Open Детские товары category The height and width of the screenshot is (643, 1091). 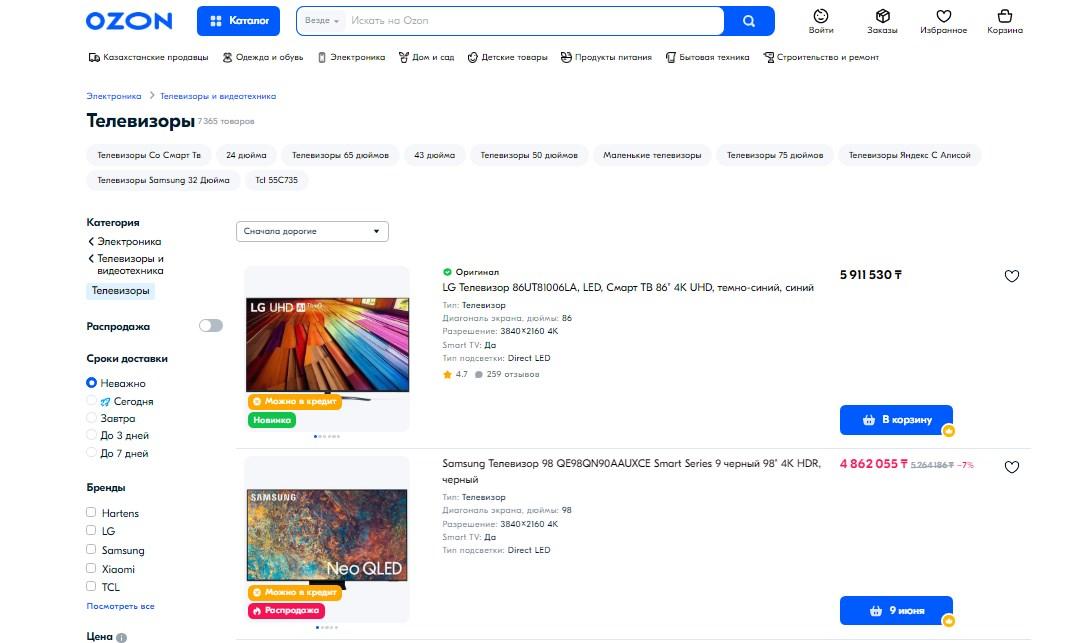[507, 57]
